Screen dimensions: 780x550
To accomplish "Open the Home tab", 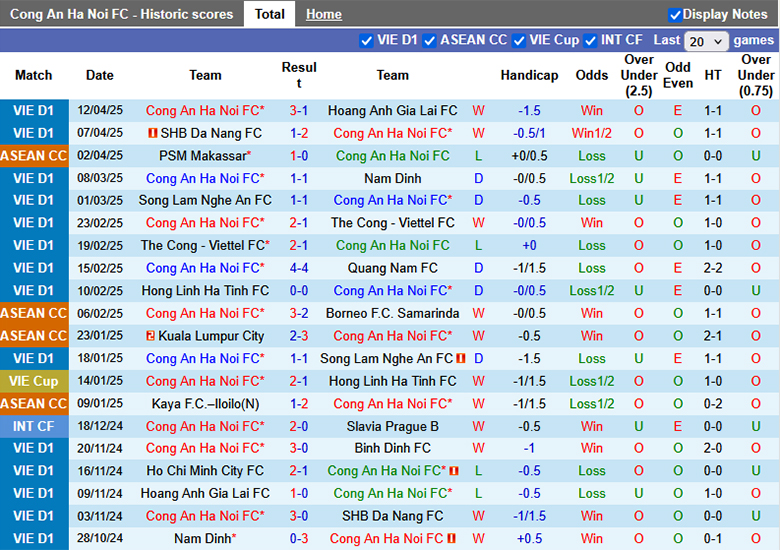I will (324, 14).
